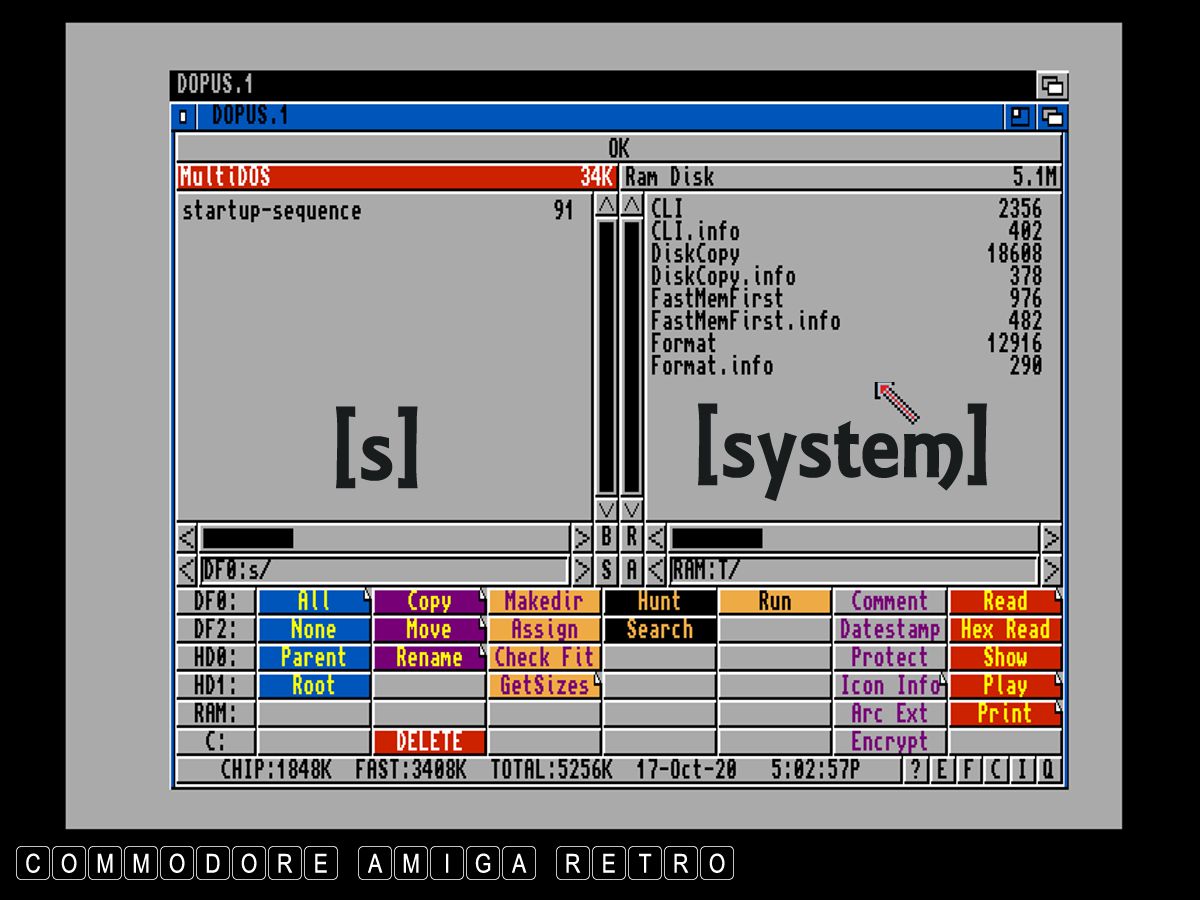Image resolution: width=1200 pixels, height=900 pixels.
Task: Click scroll-down arrow of the right file list
Action: click(632, 509)
